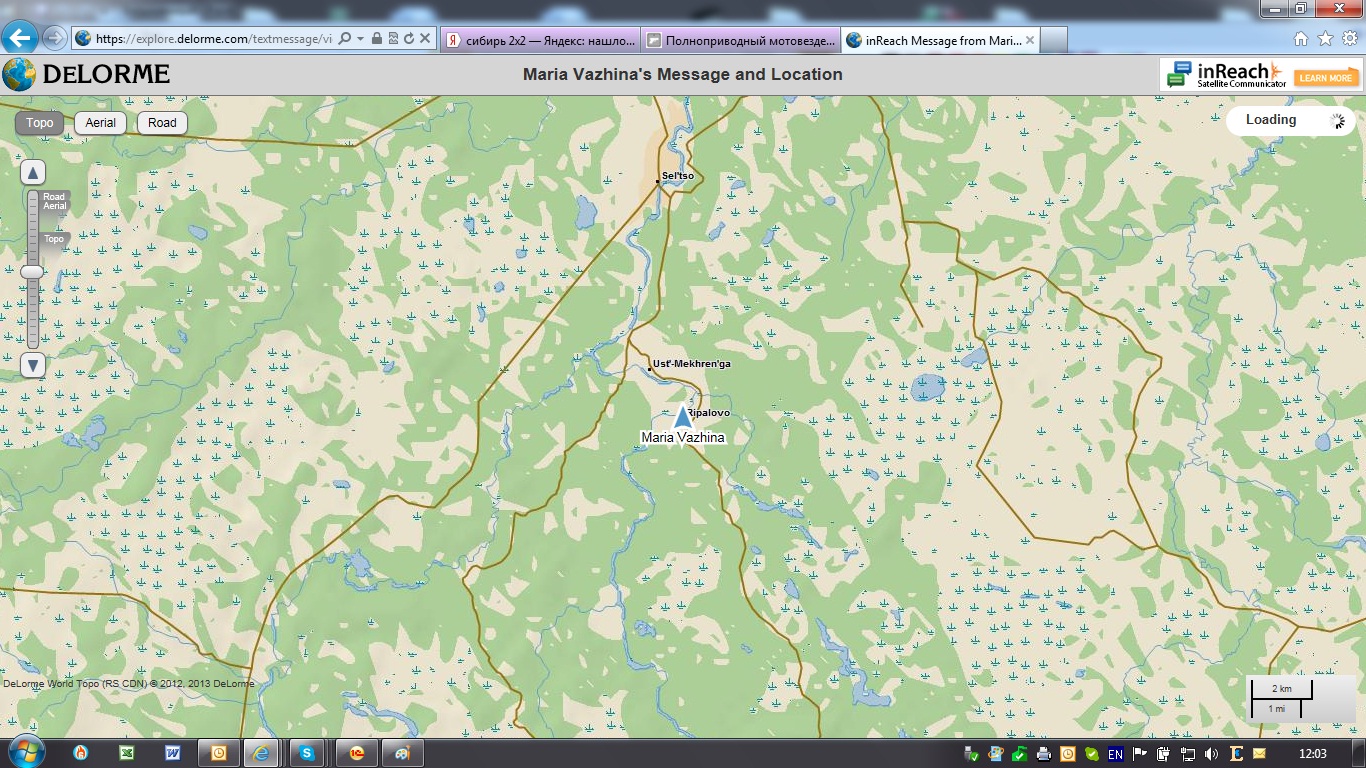Viewport: 1366px width, 768px height.
Task: Open Skype from the taskbar
Action: pos(307,753)
